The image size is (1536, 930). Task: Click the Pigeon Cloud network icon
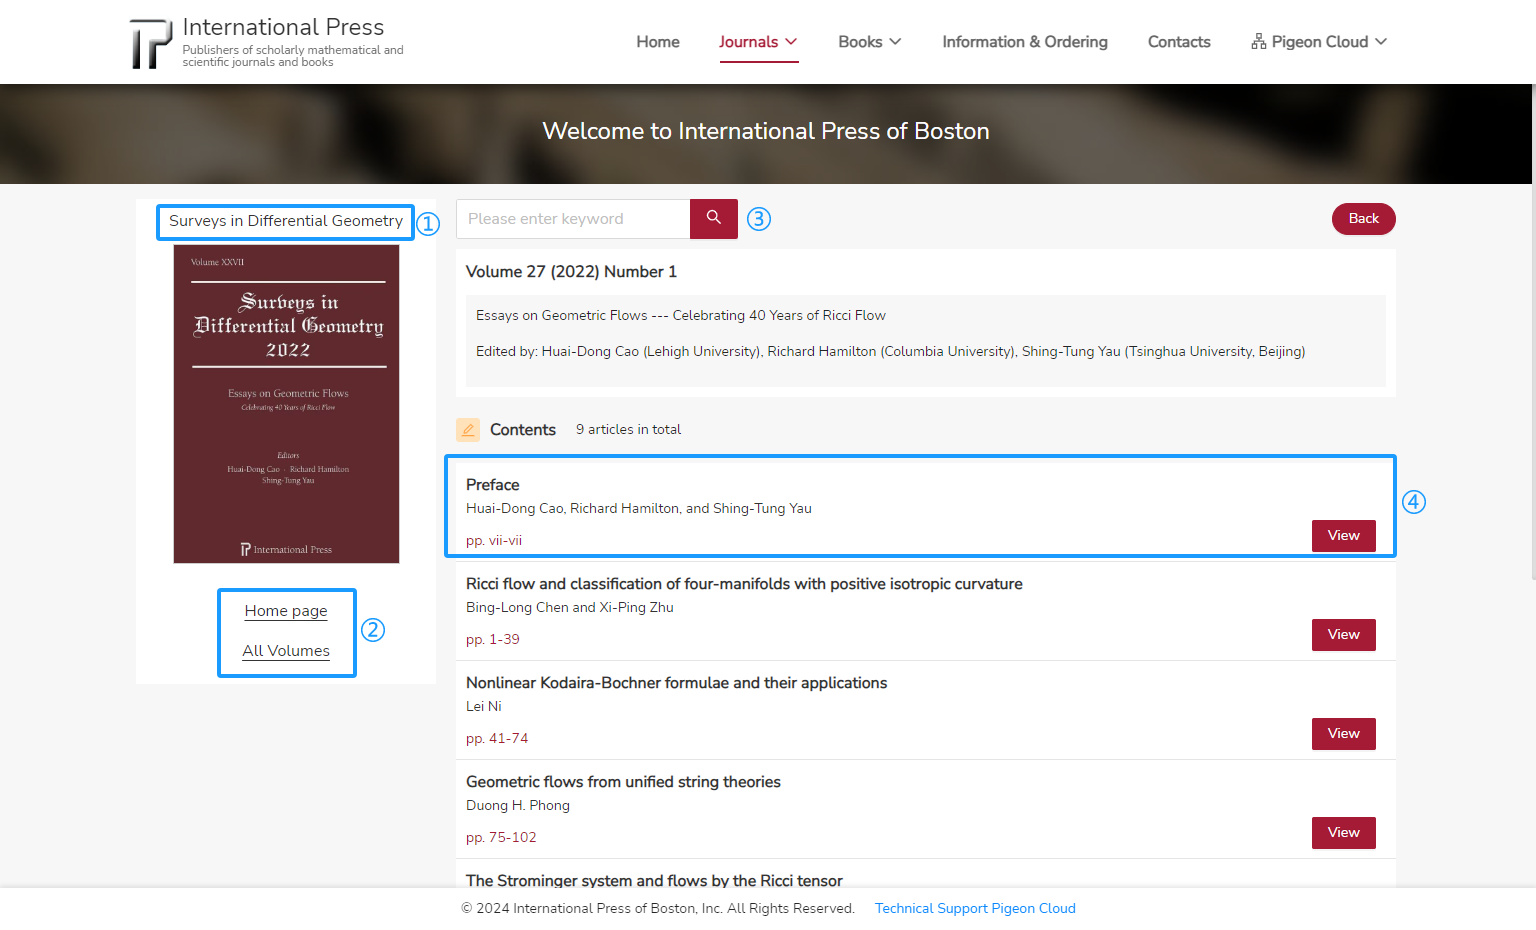pos(1258,41)
